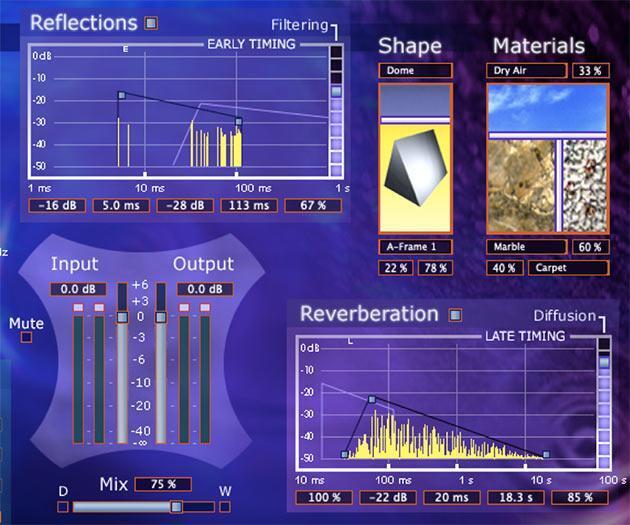Click the reverb start envelope node

344,455
